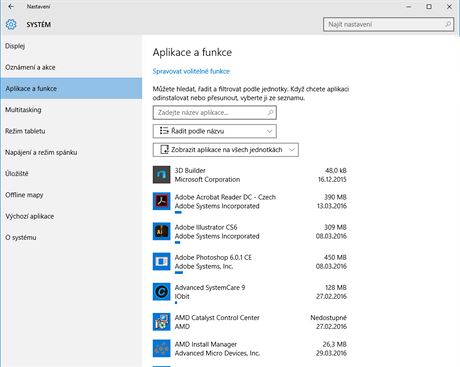The height and width of the screenshot is (367, 460).
Task: Click publisher Advanced Micro Devices, Inc.
Action: (x=217, y=353)
